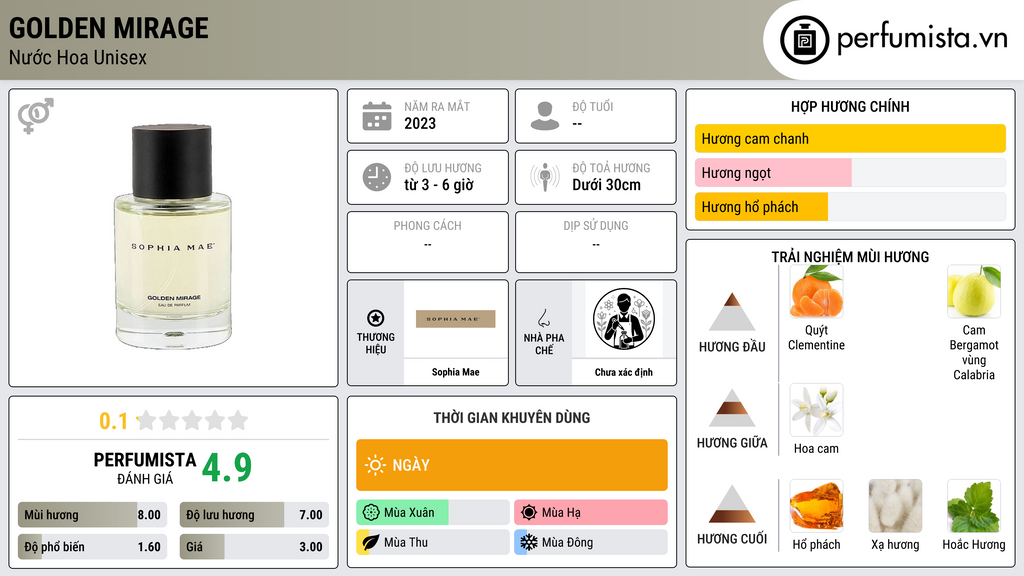
Task: Click the Độ lưu hương 7.00 rating bar
Action: 255,515
